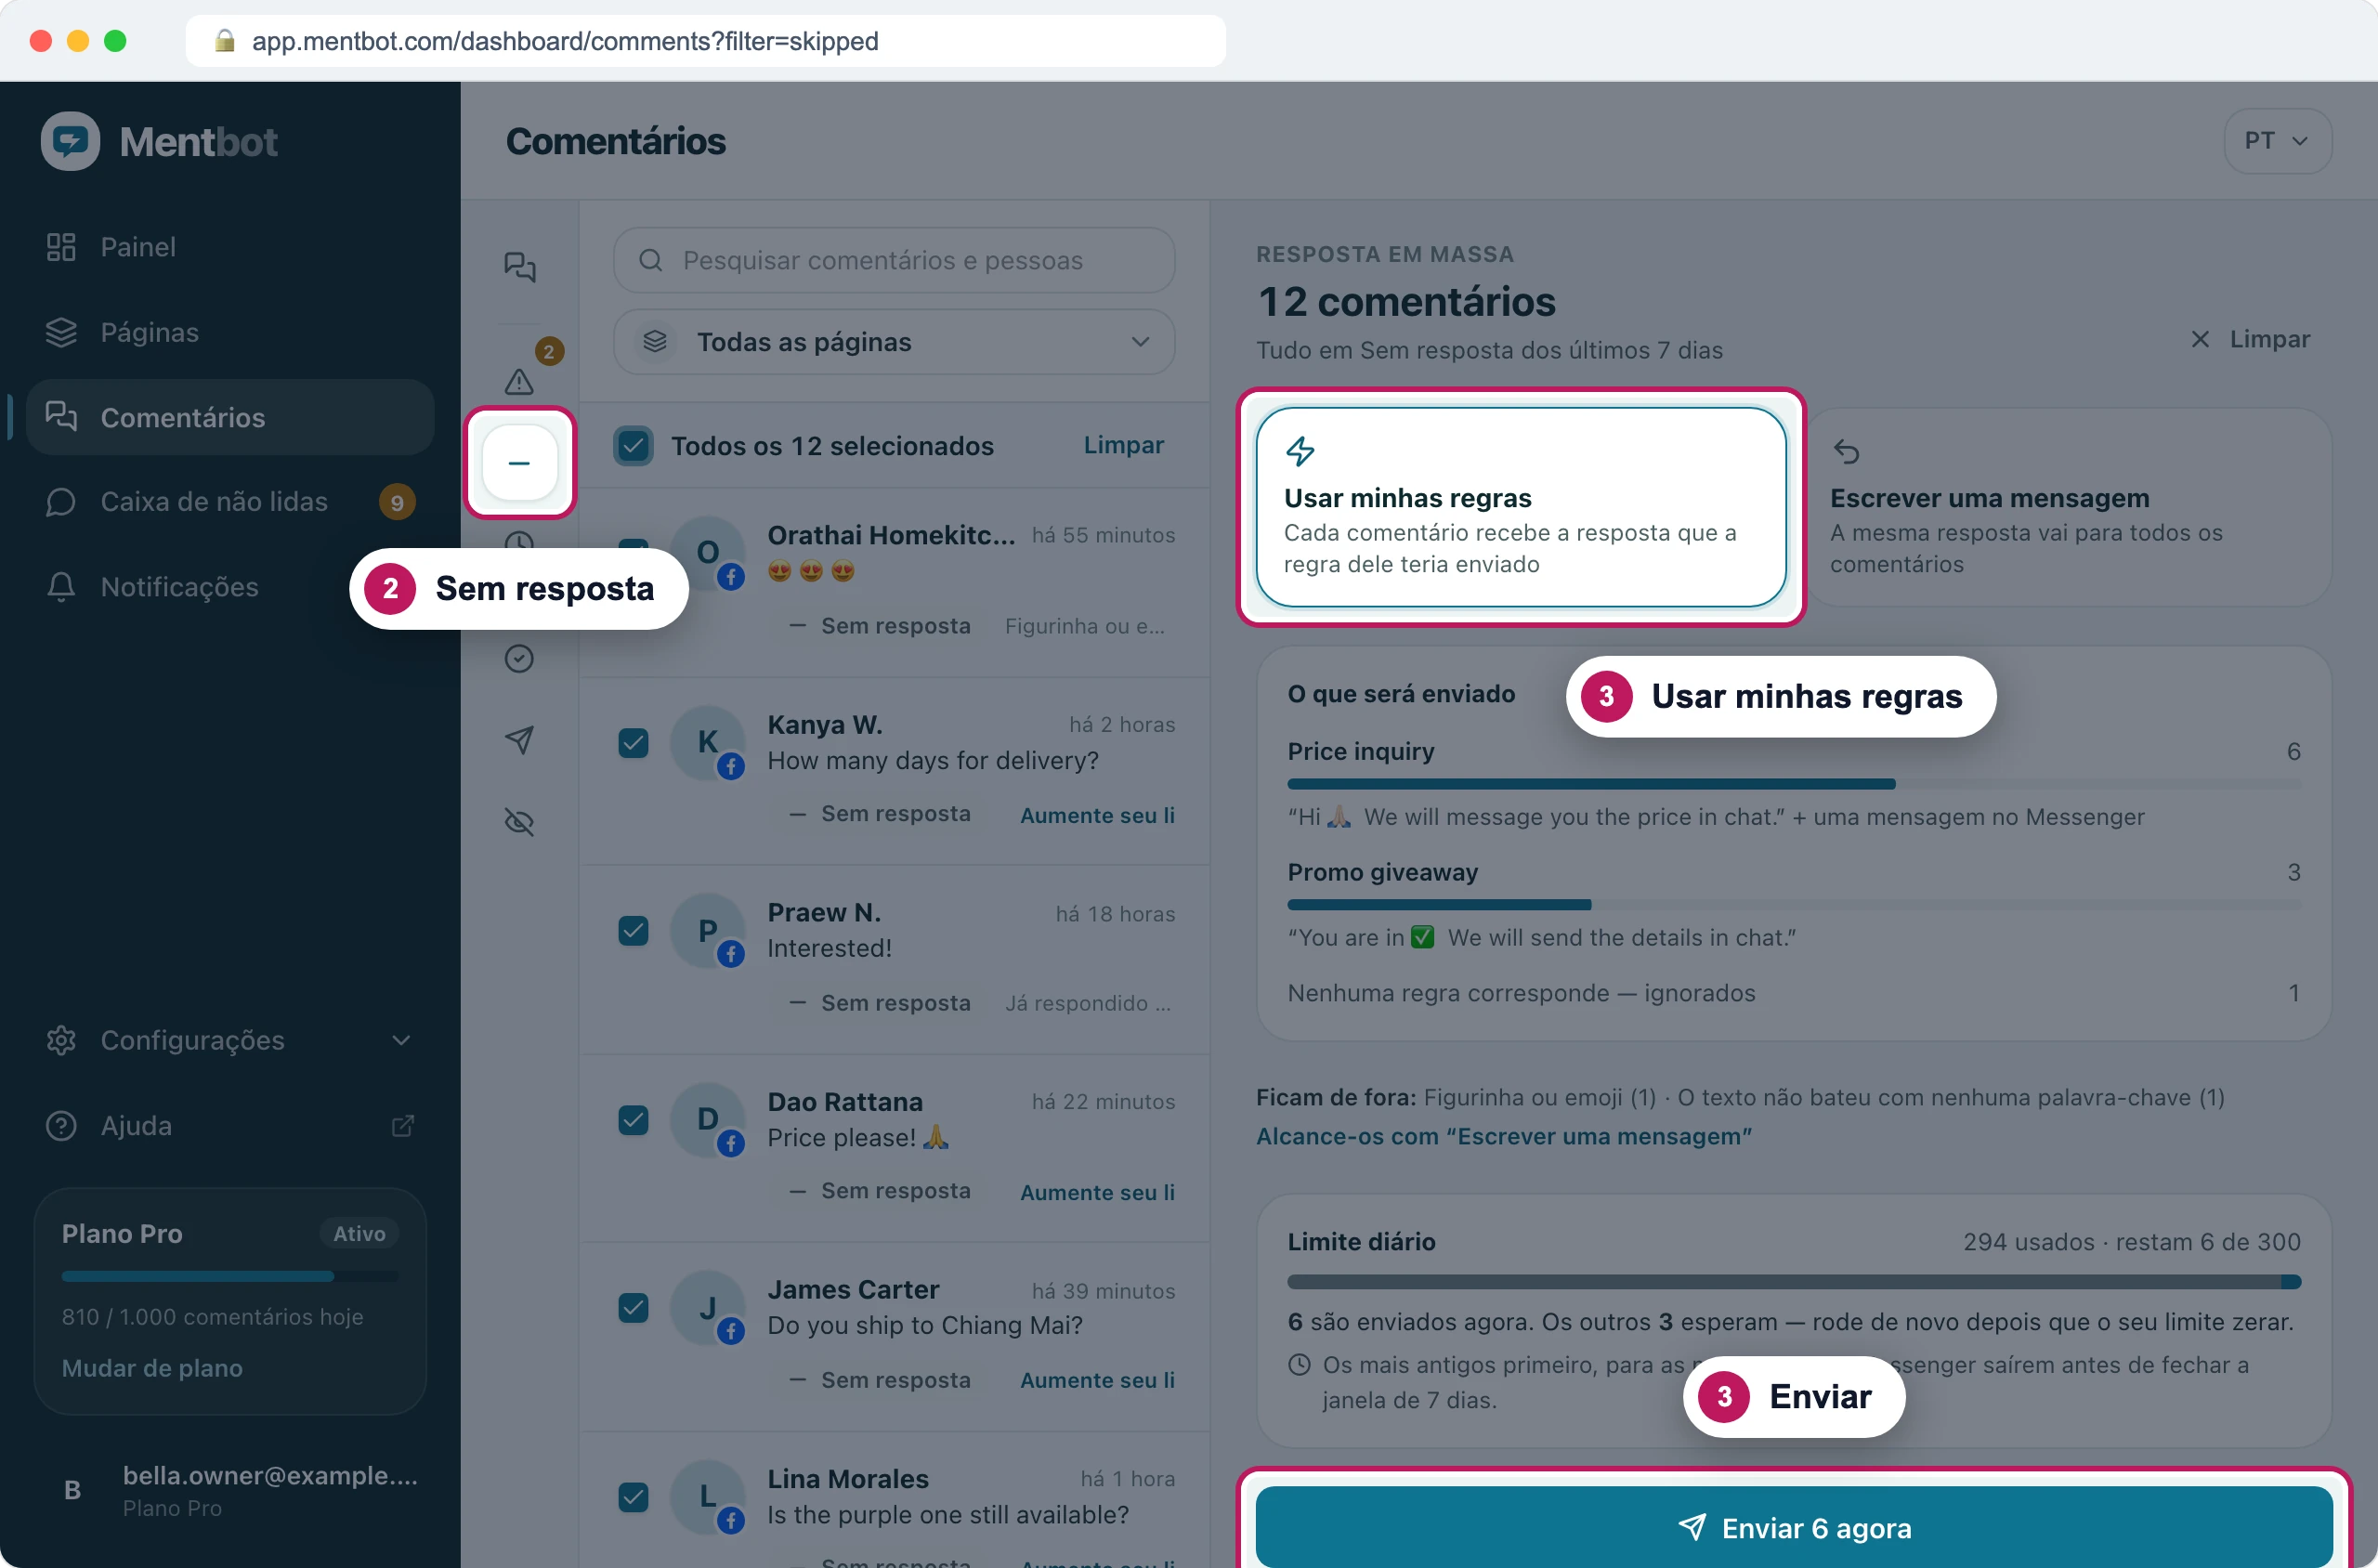Click Aumente seu li on Kanya W. row

[1097, 815]
